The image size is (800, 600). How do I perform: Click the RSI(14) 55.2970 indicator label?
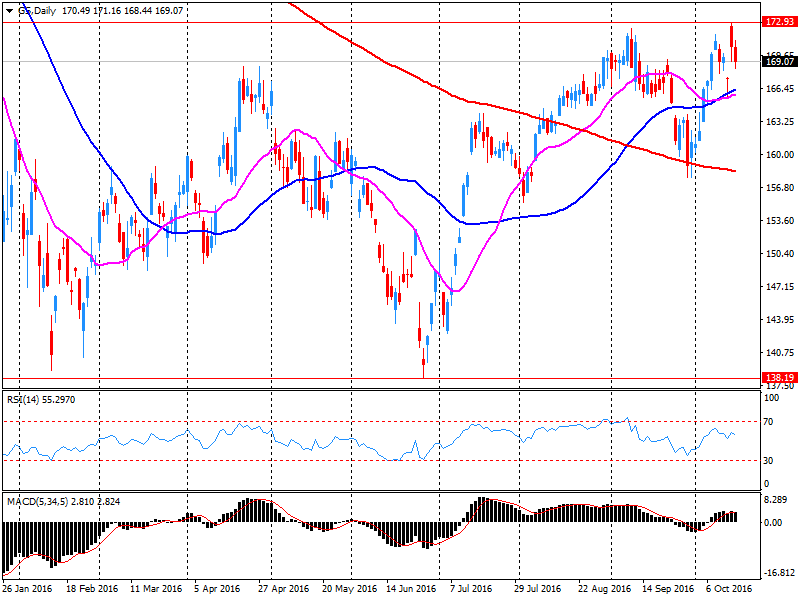click(41, 399)
